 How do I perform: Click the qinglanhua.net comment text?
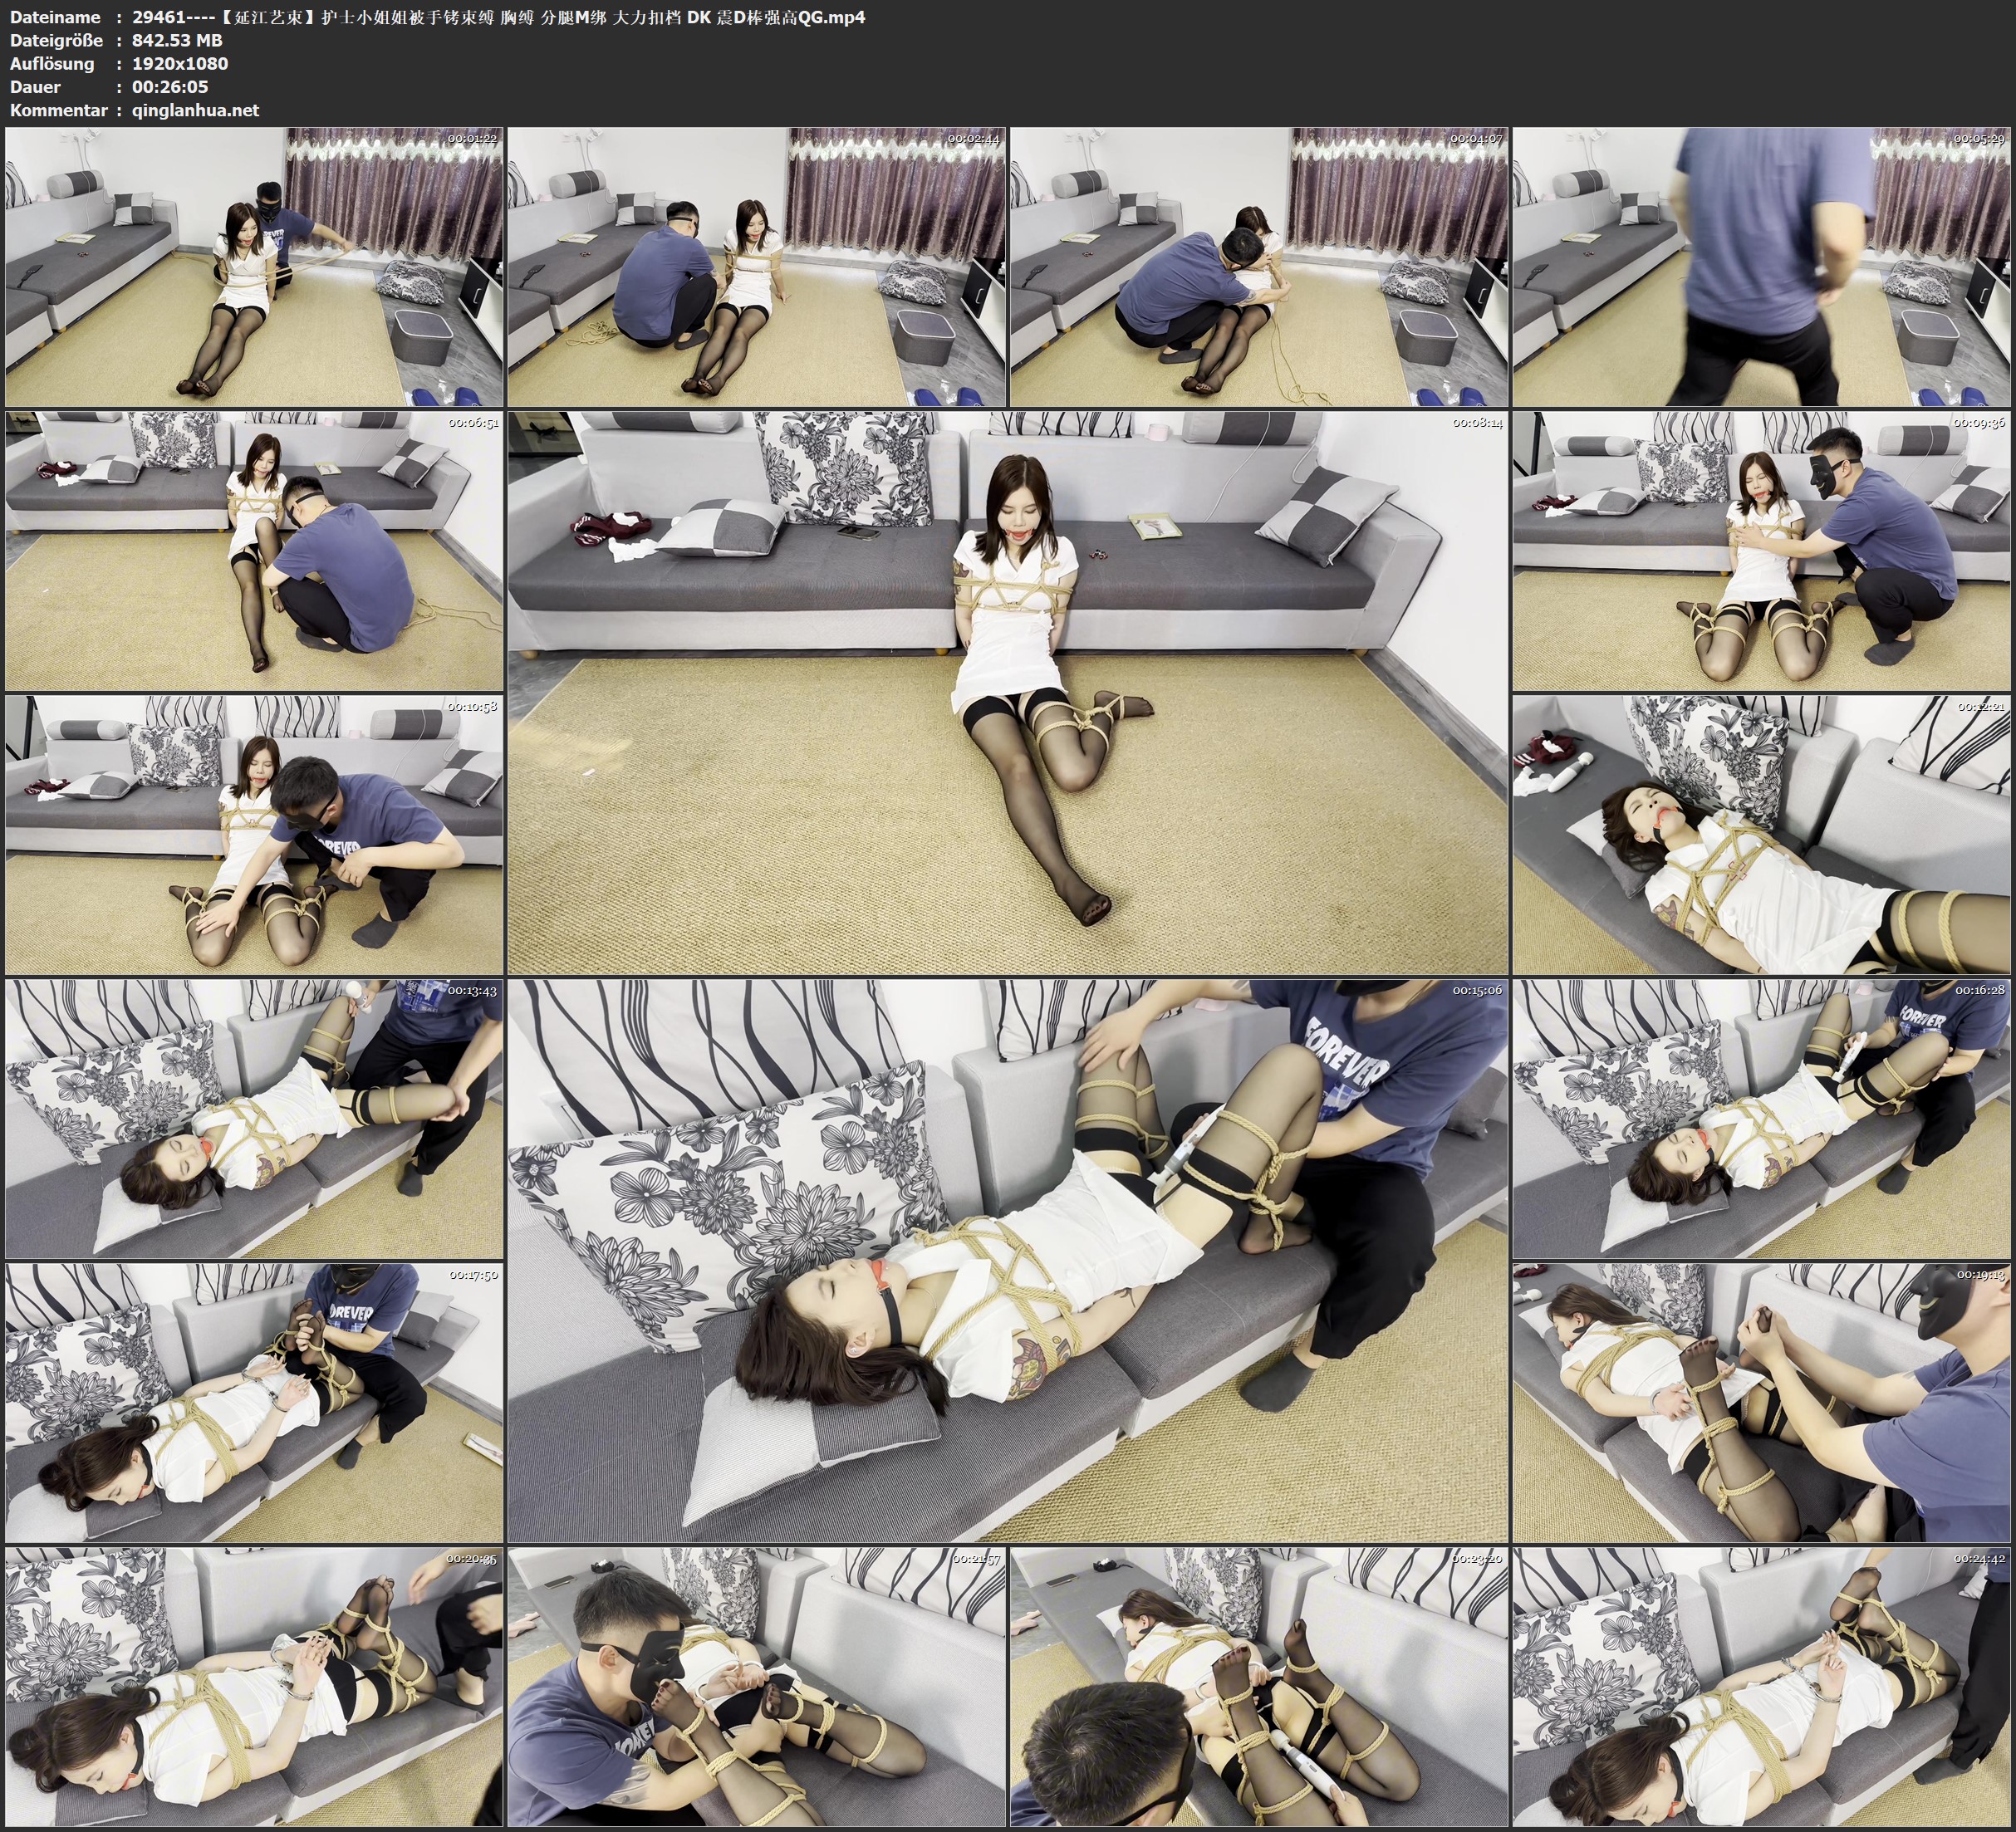(x=195, y=110)
